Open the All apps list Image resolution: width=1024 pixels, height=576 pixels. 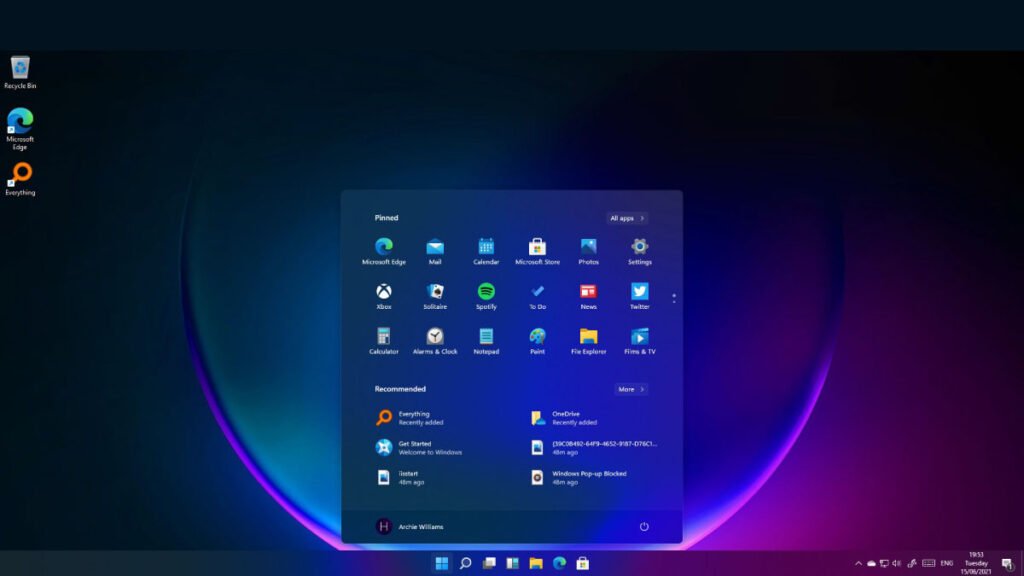(x=628, y=217)
